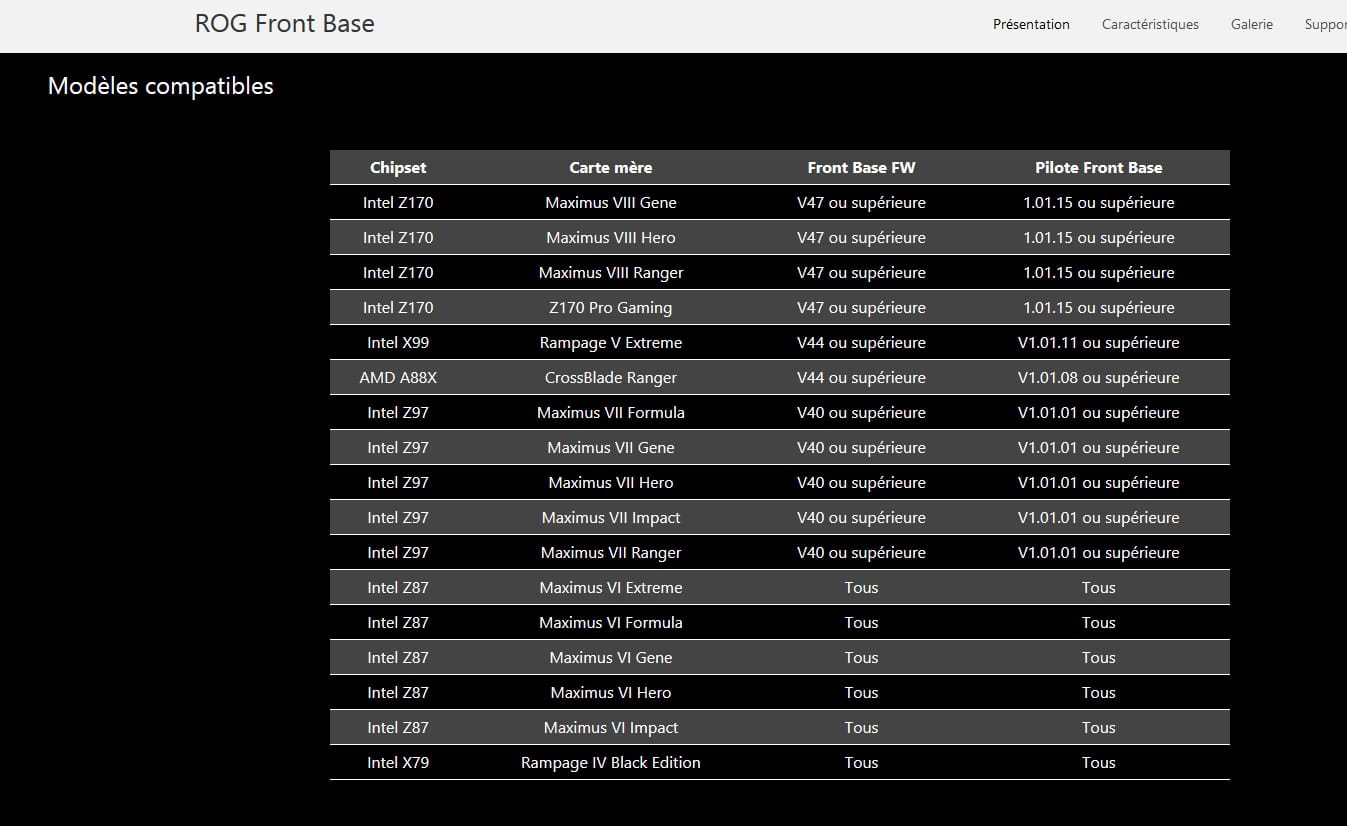Click Intel Z87 in the Maximus VI Extreme row
1347x826 pixels.
[x=398, y=588]
